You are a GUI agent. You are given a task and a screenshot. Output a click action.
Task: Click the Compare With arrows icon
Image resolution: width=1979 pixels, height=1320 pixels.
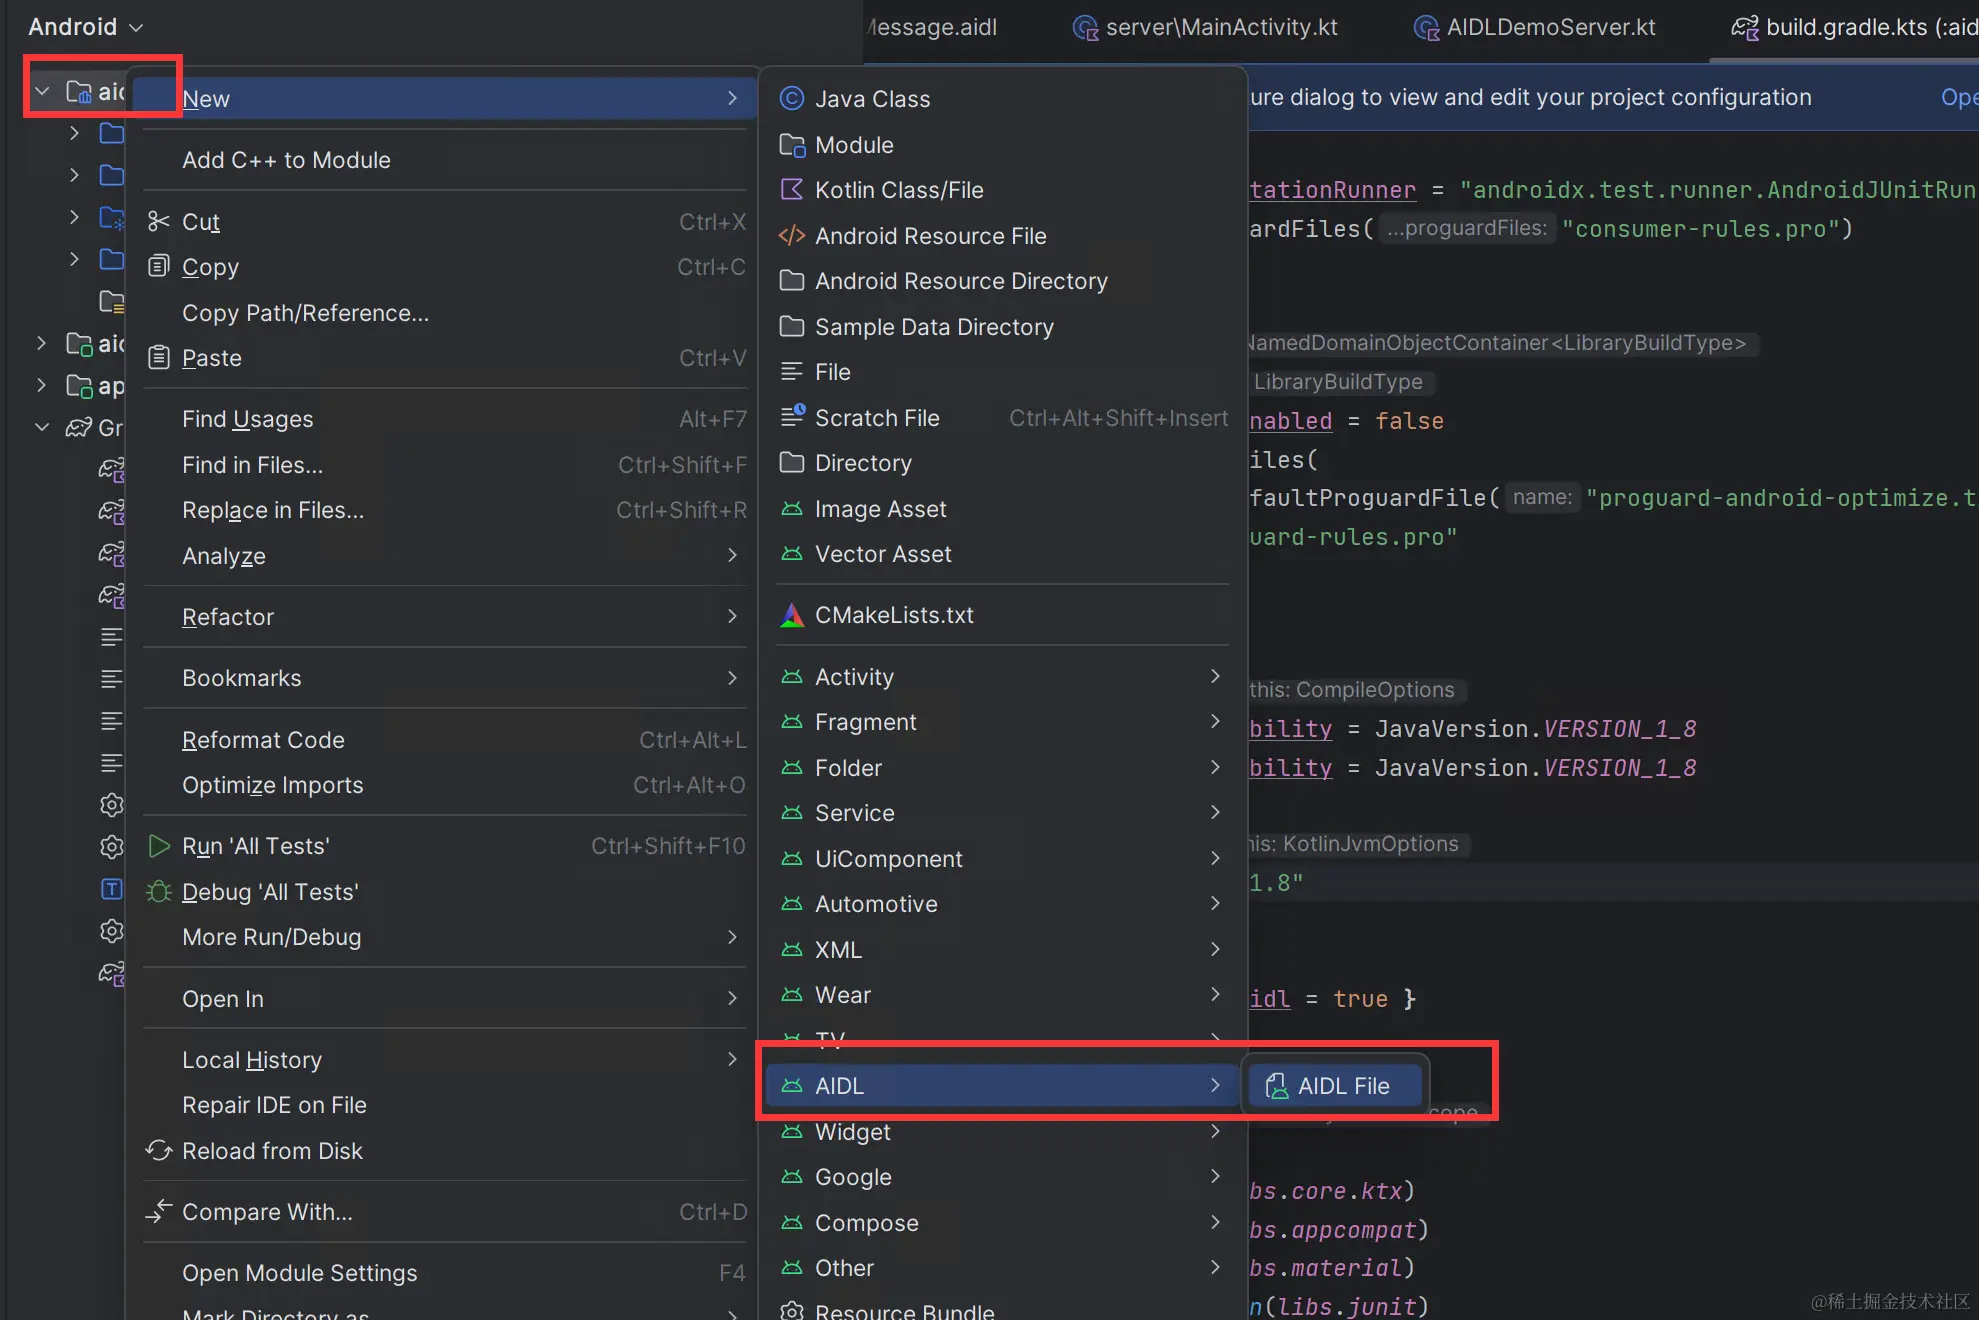tap(158, 1211)
